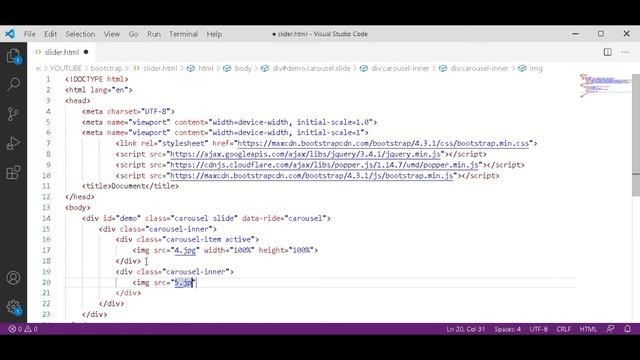Viewport: 640px width, 360px height.
Task: Click the minimap code overview
Action: [x=605, y=86]
